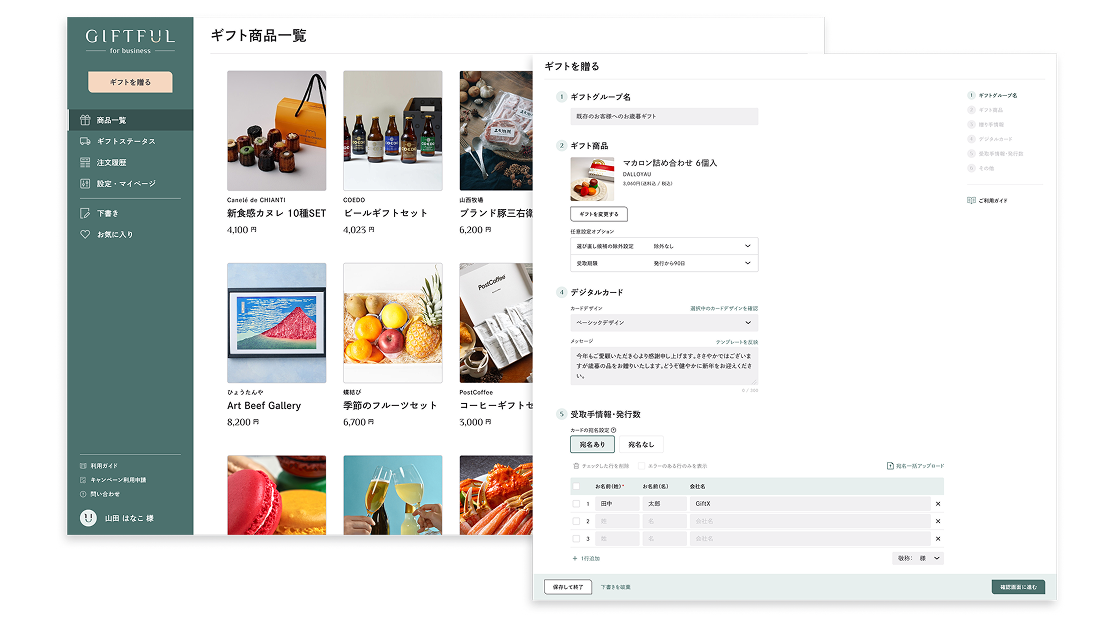1120x627 pixels.
Task: Open the カードデザイン ベーシックデザイン dropdown
Action: coord(747,323)
